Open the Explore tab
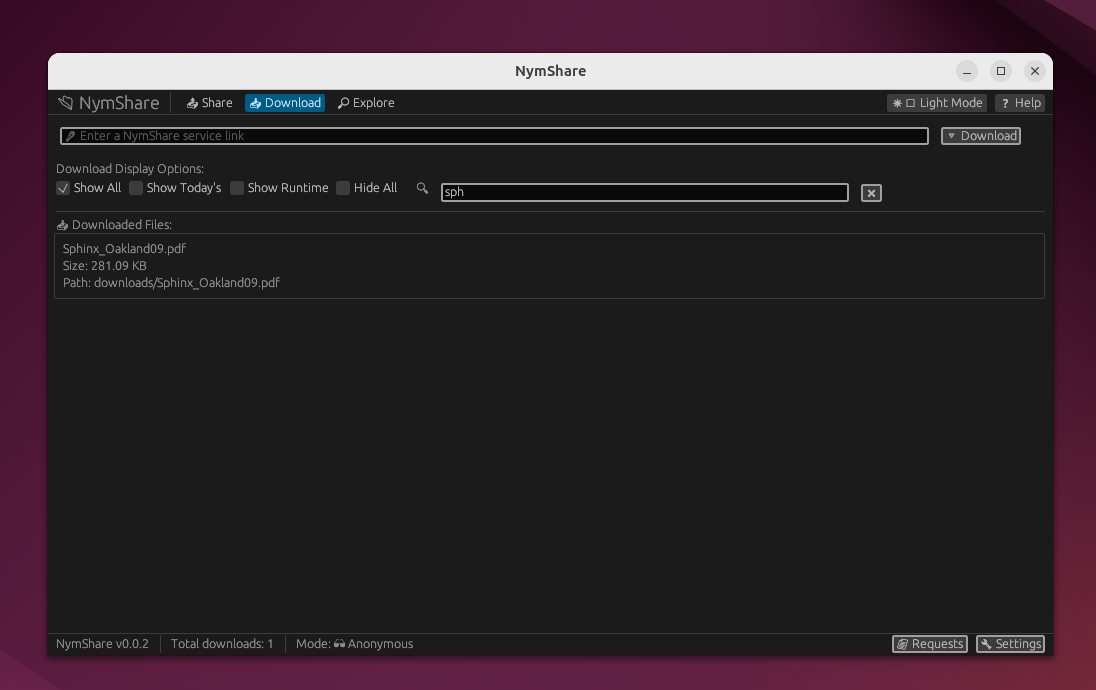 [x=366, y=103]
